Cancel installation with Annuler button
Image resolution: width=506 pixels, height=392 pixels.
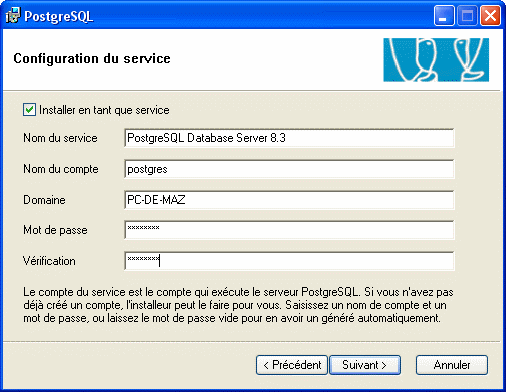452,365
